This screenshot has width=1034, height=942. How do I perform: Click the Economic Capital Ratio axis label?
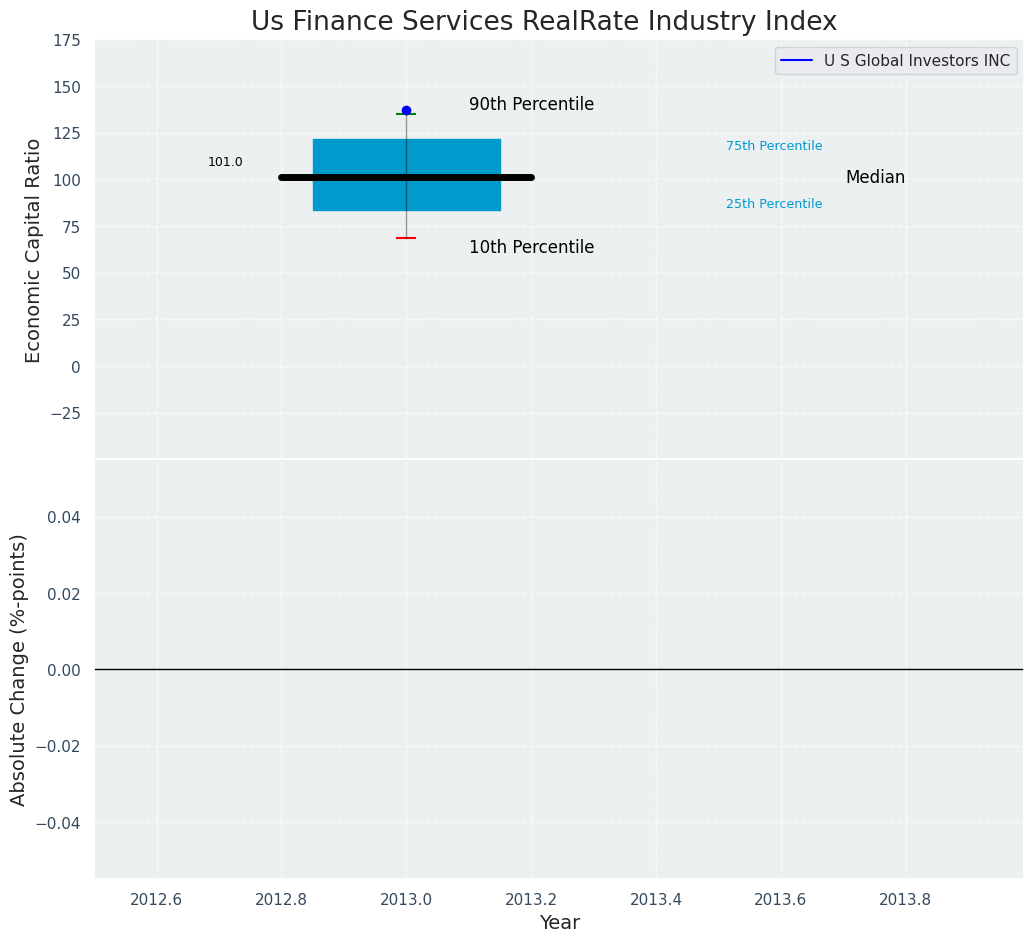pos(34,250)
